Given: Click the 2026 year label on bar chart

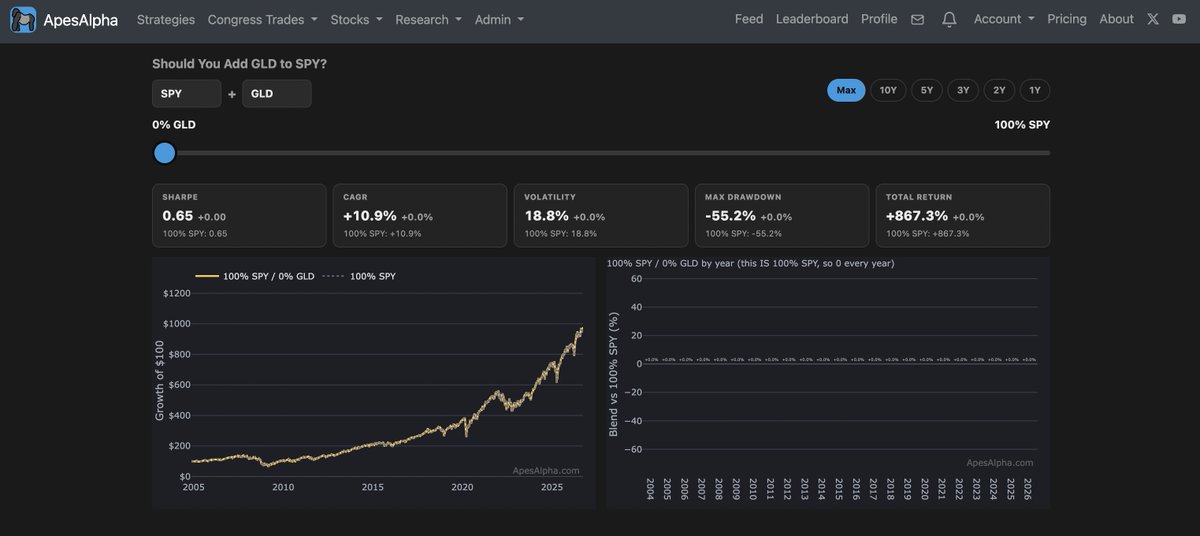Looking at the screenshot, I should 1029,489.
